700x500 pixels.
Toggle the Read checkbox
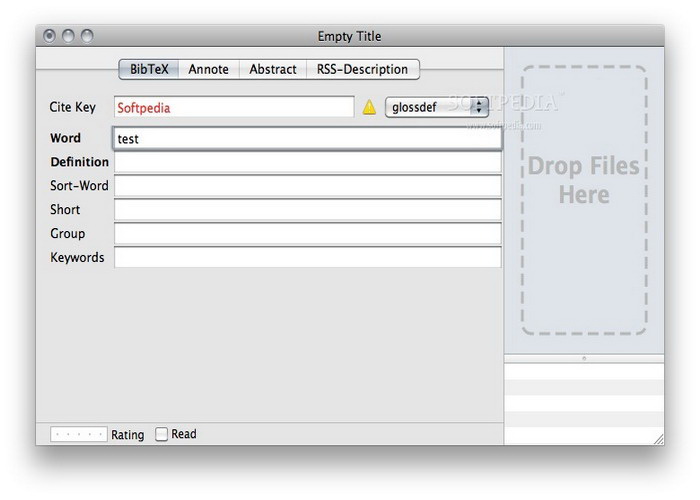click(x=161, y=434)
